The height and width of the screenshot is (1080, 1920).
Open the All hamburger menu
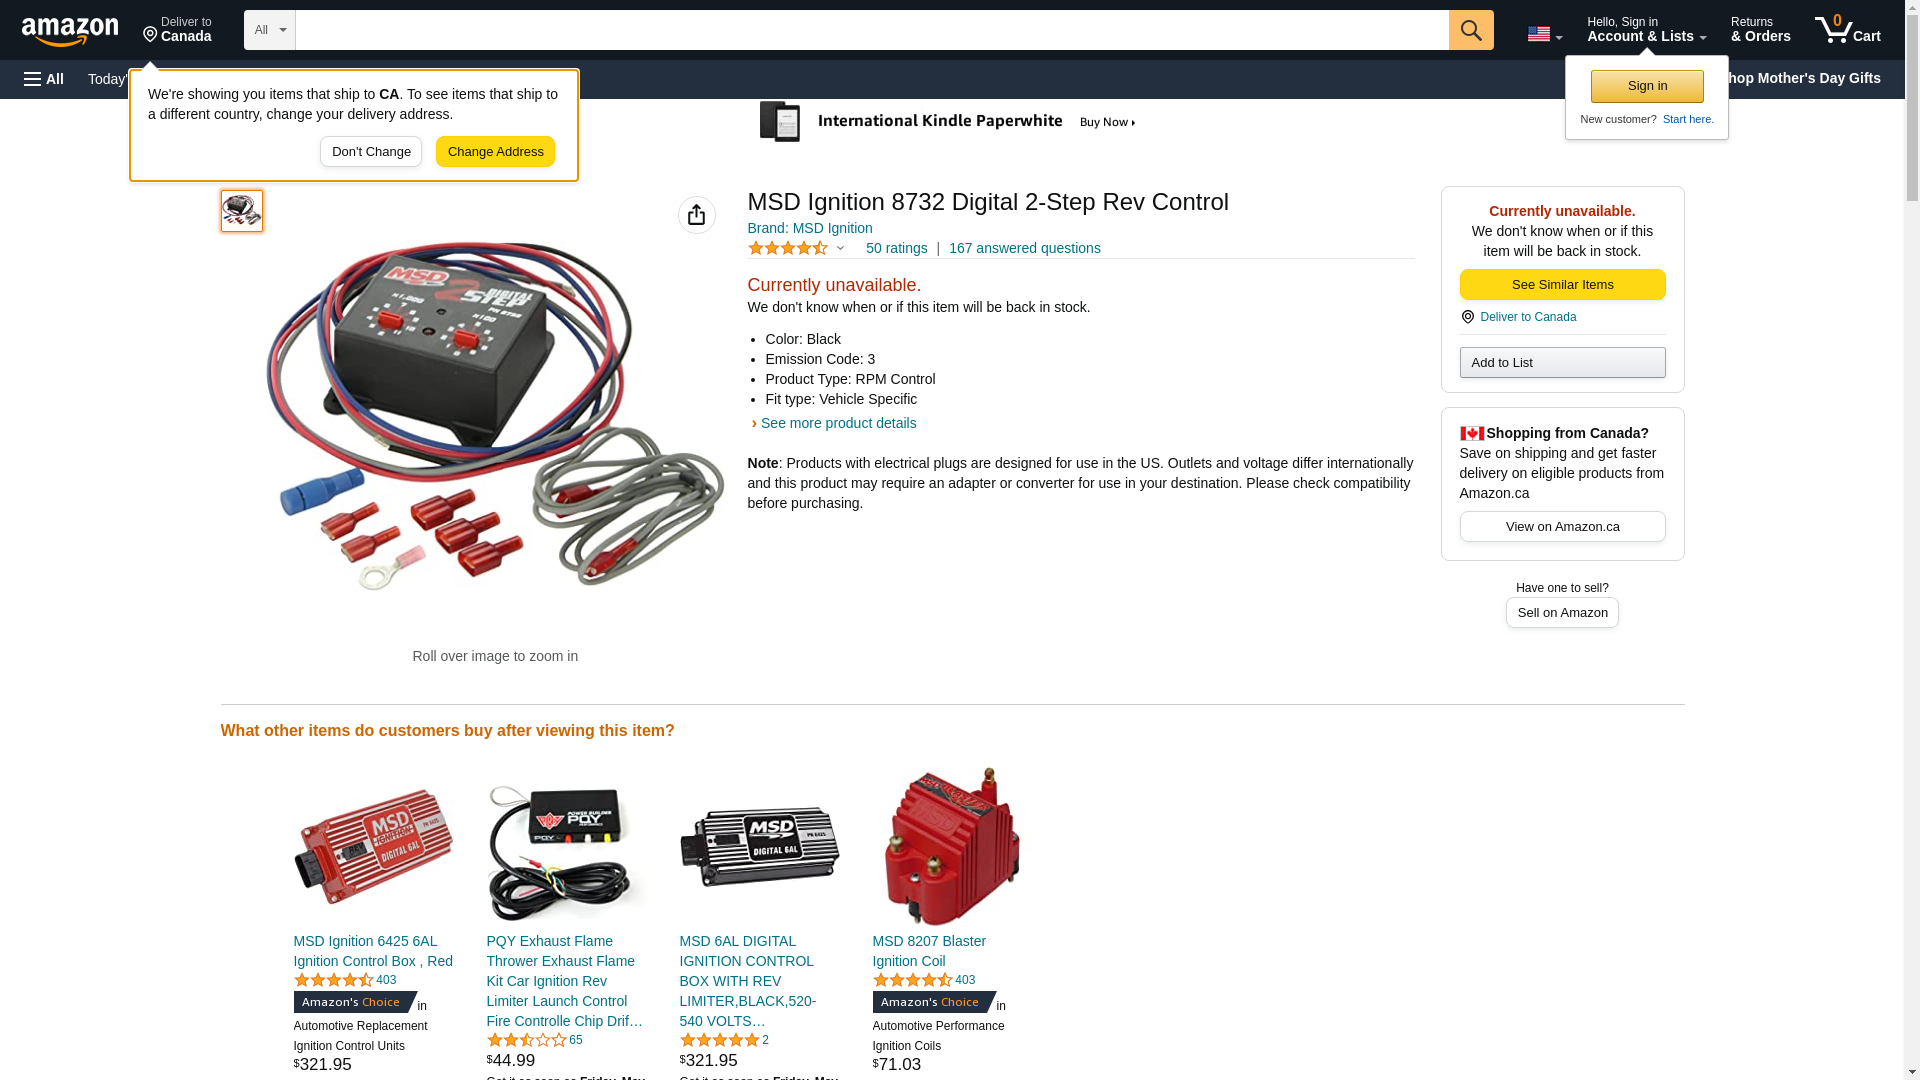[44, 79]
